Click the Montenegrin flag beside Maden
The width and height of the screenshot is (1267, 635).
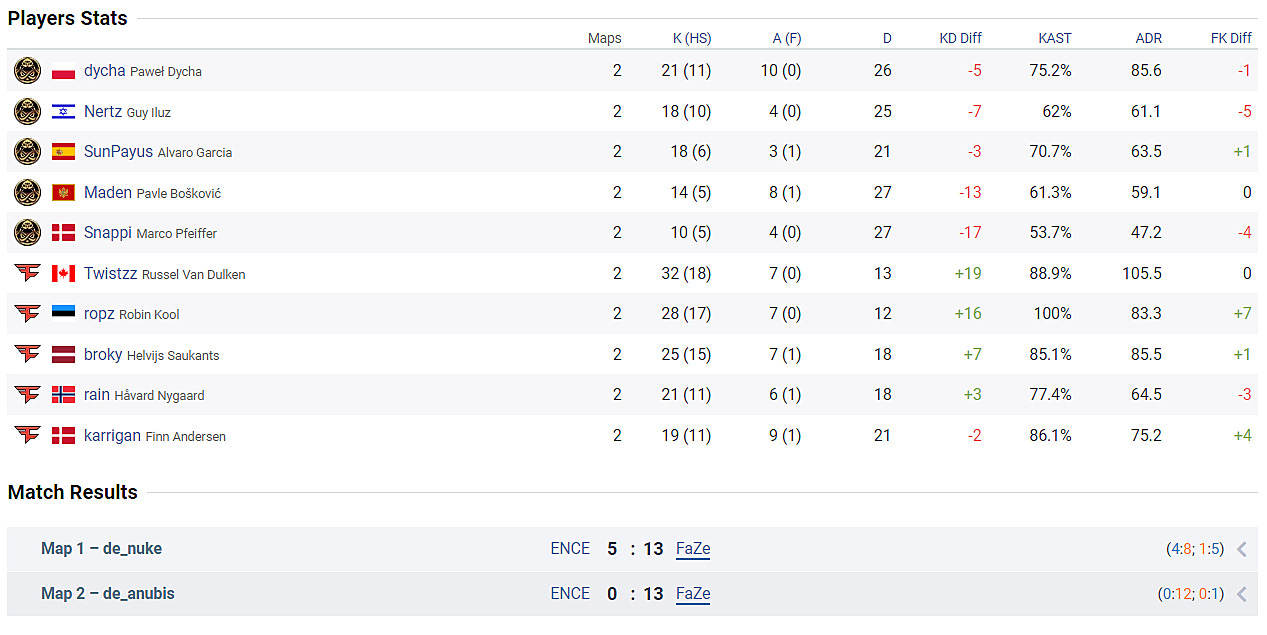[x=63, y=192]
